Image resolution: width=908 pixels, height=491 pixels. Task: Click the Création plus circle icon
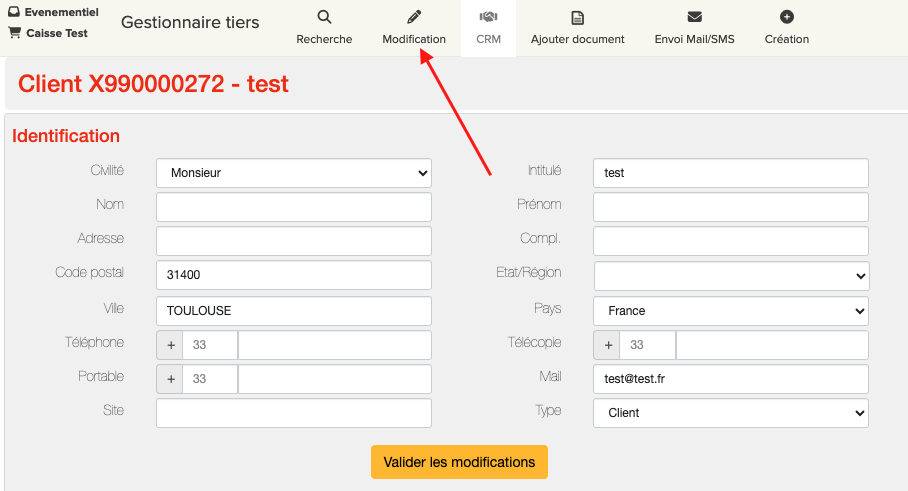(786, 17)
